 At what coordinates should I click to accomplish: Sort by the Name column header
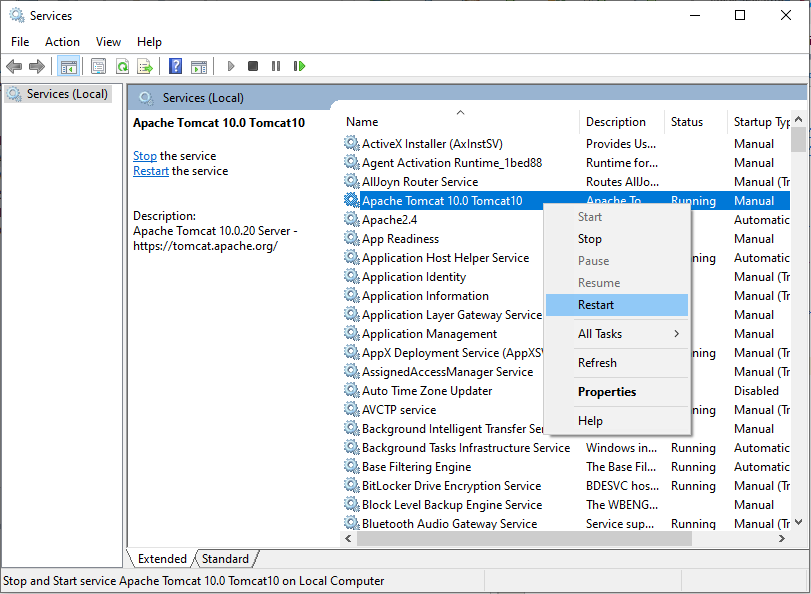(460, 122)
